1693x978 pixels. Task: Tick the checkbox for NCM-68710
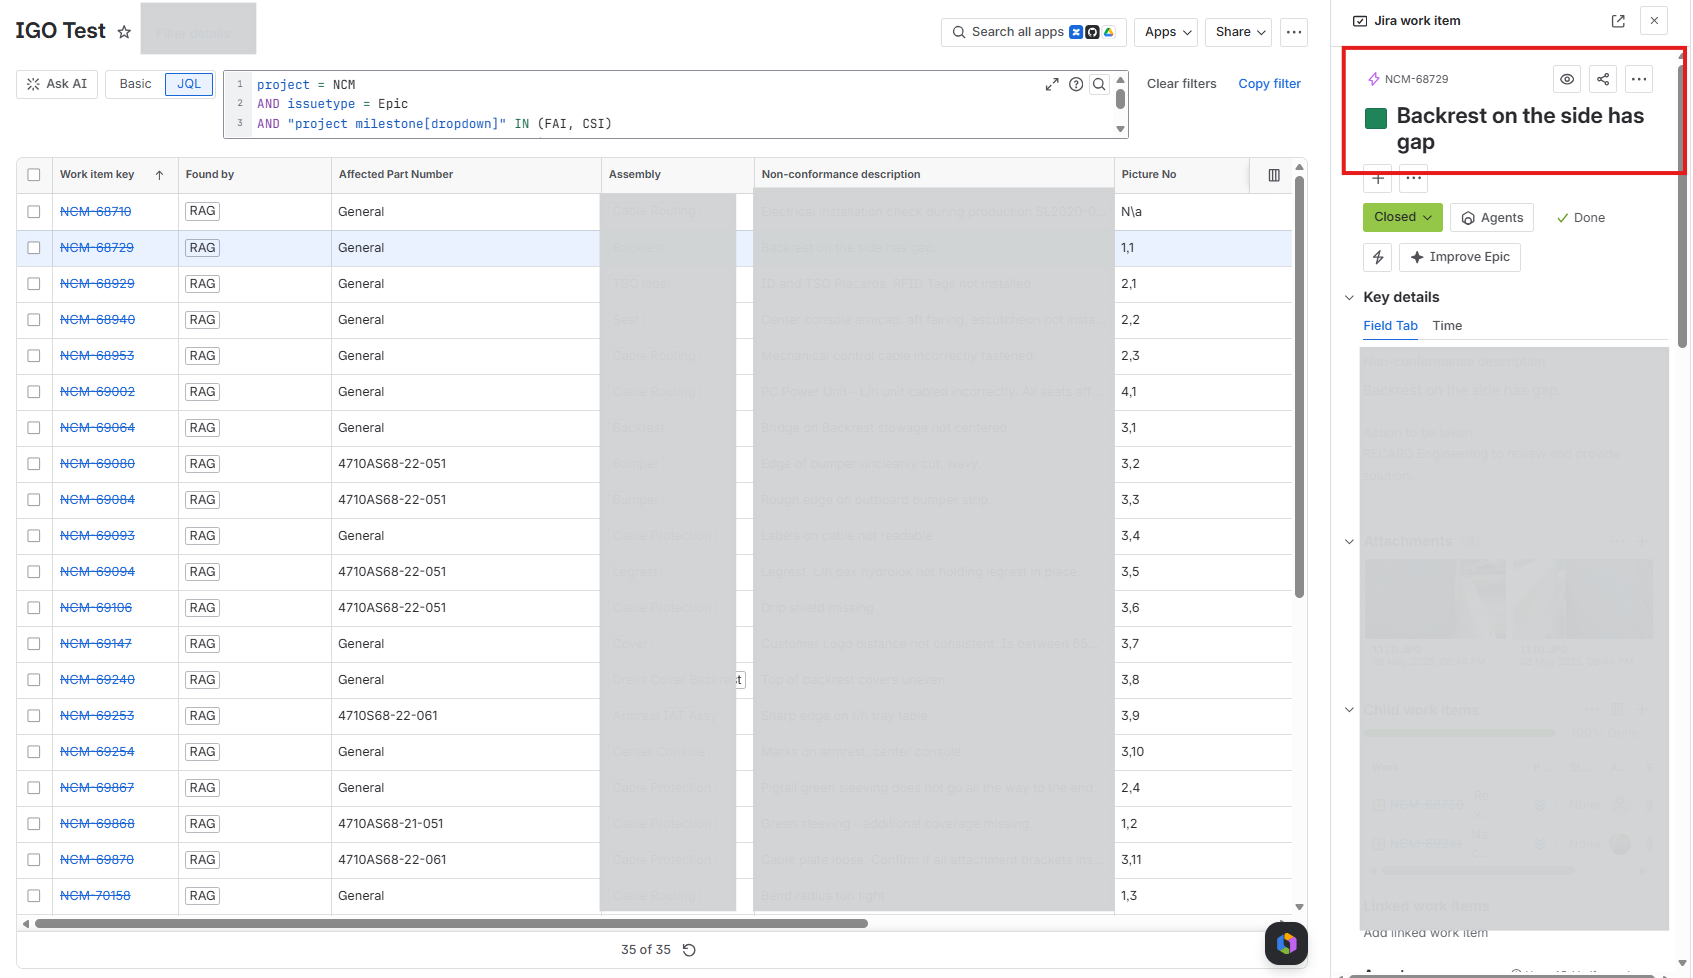coord(34,212)
